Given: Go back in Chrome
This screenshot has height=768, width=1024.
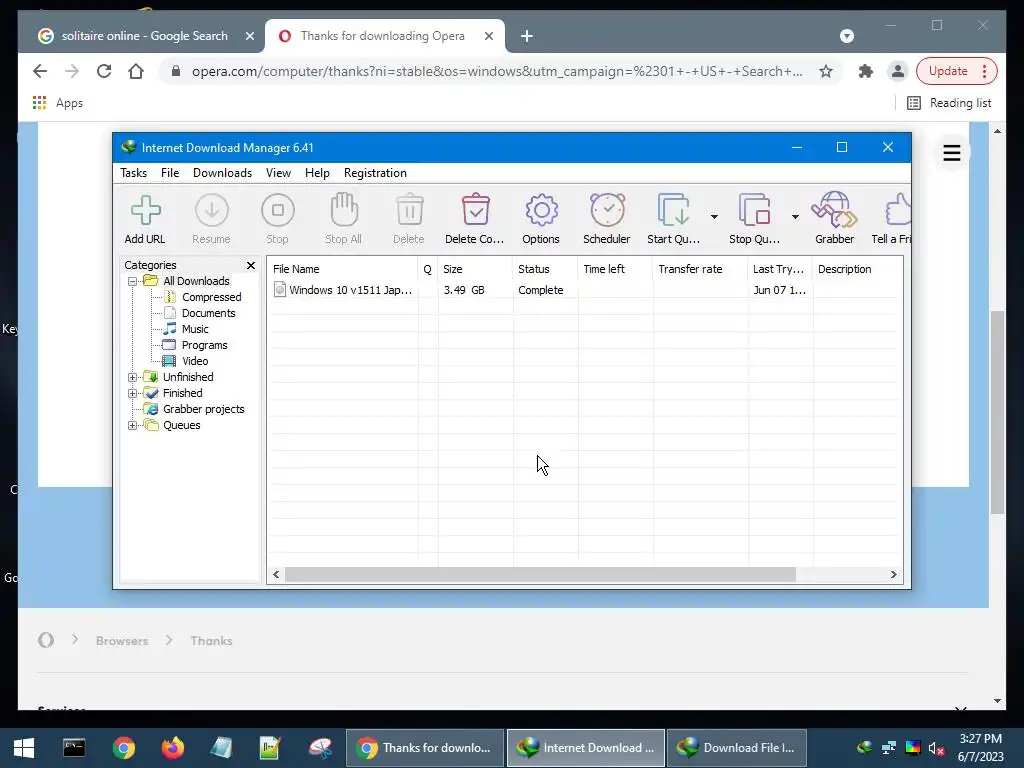Looking at the screenshot, I should [40, 71].
